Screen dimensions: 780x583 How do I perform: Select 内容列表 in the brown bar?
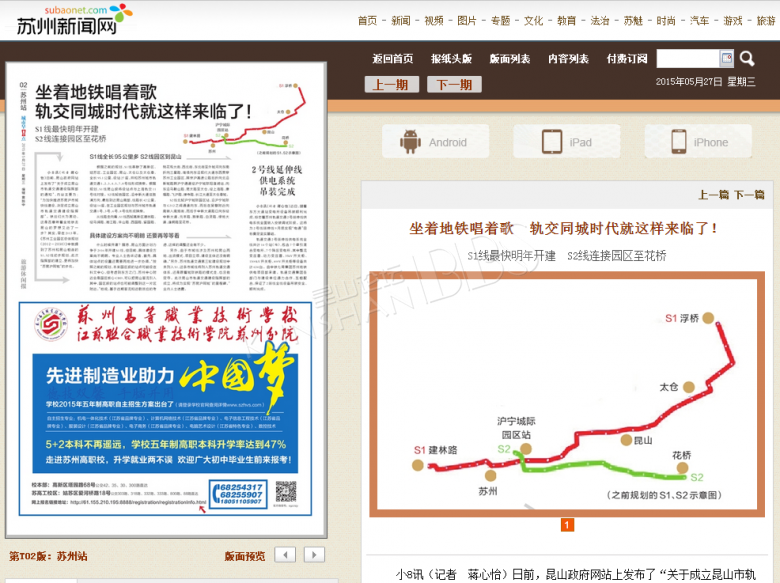[x=568, y=59]
